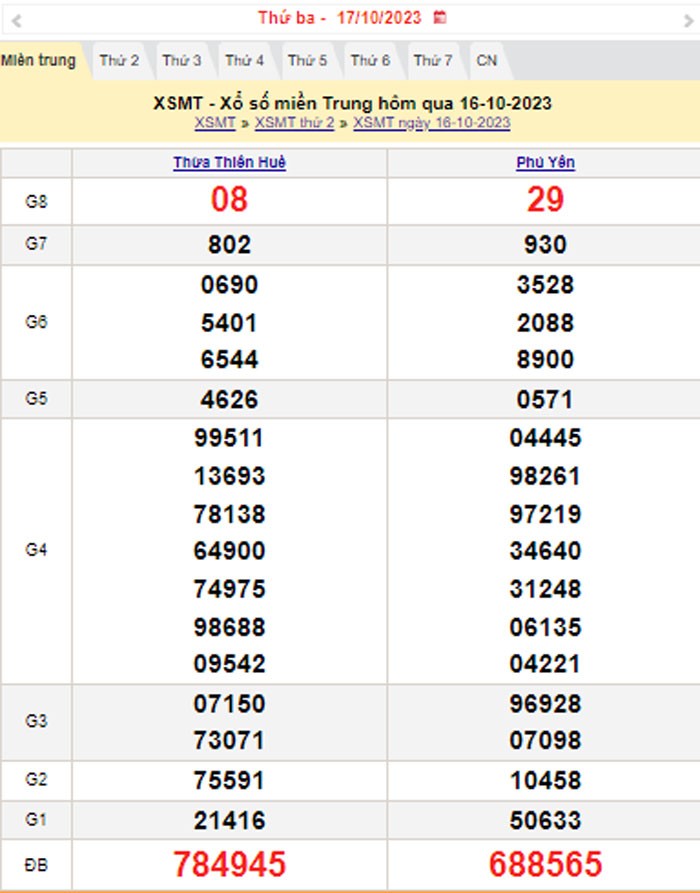Switch to the Thứ 3 tab
This screenshot has height=893, width=700.
[x=182, y=61]
